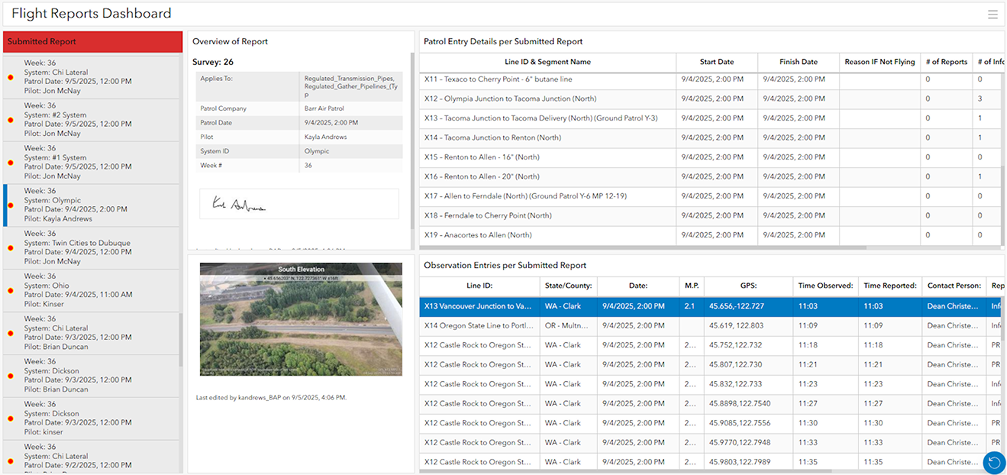Image resolution: width=1007 pixels, height=475 pixels.
Task: Select X13 Tacoma Junction to Tacoma Delivery row
Action: point(709,118)
